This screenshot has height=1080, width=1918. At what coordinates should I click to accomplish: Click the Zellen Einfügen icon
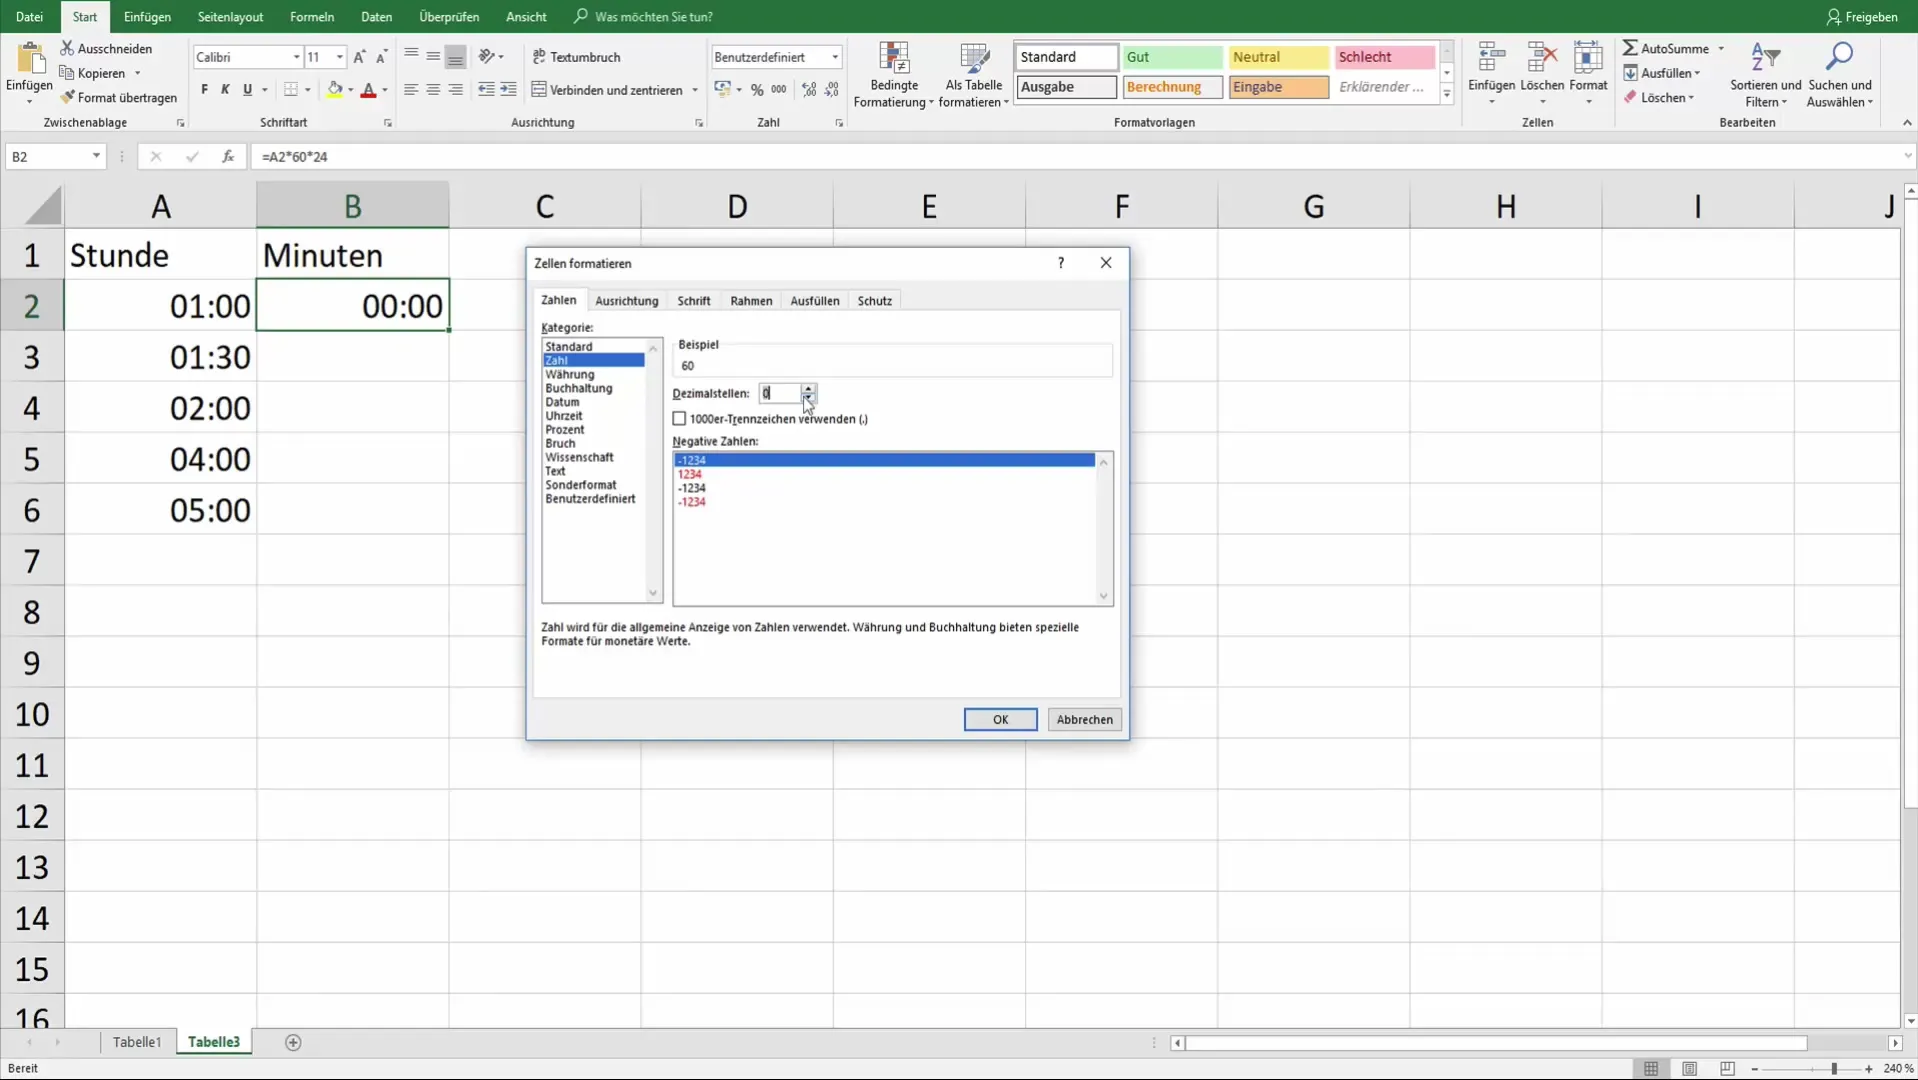tap(1491, 58)
